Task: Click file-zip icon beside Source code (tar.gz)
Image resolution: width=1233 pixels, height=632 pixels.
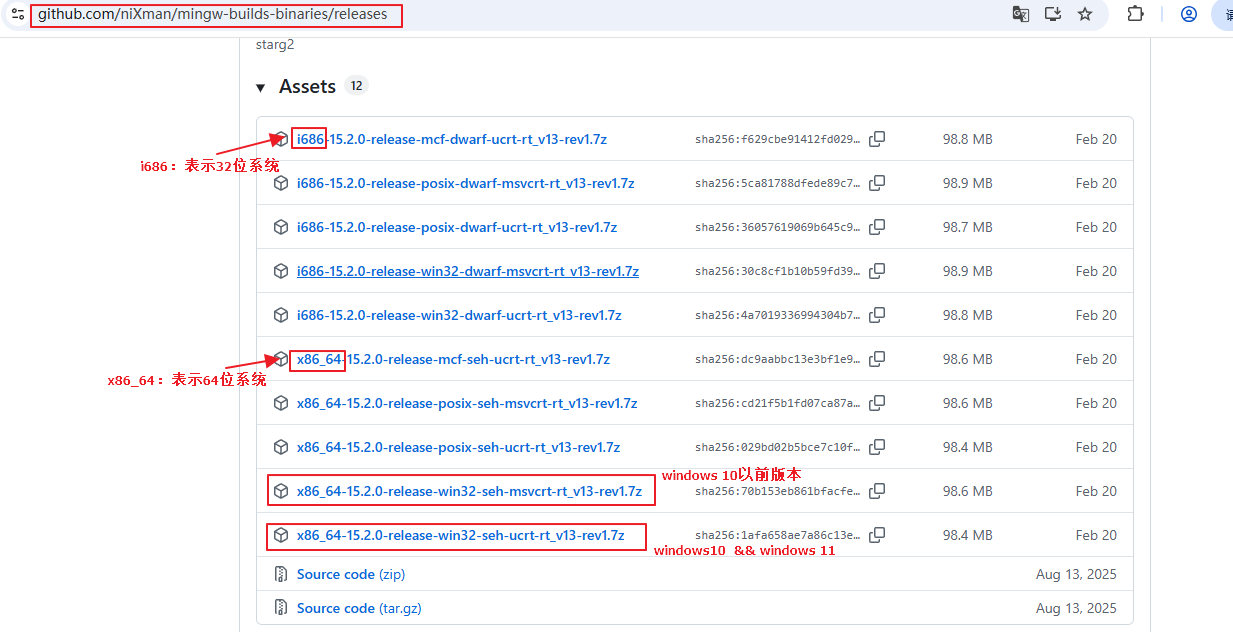Action: tap(281, 608)
